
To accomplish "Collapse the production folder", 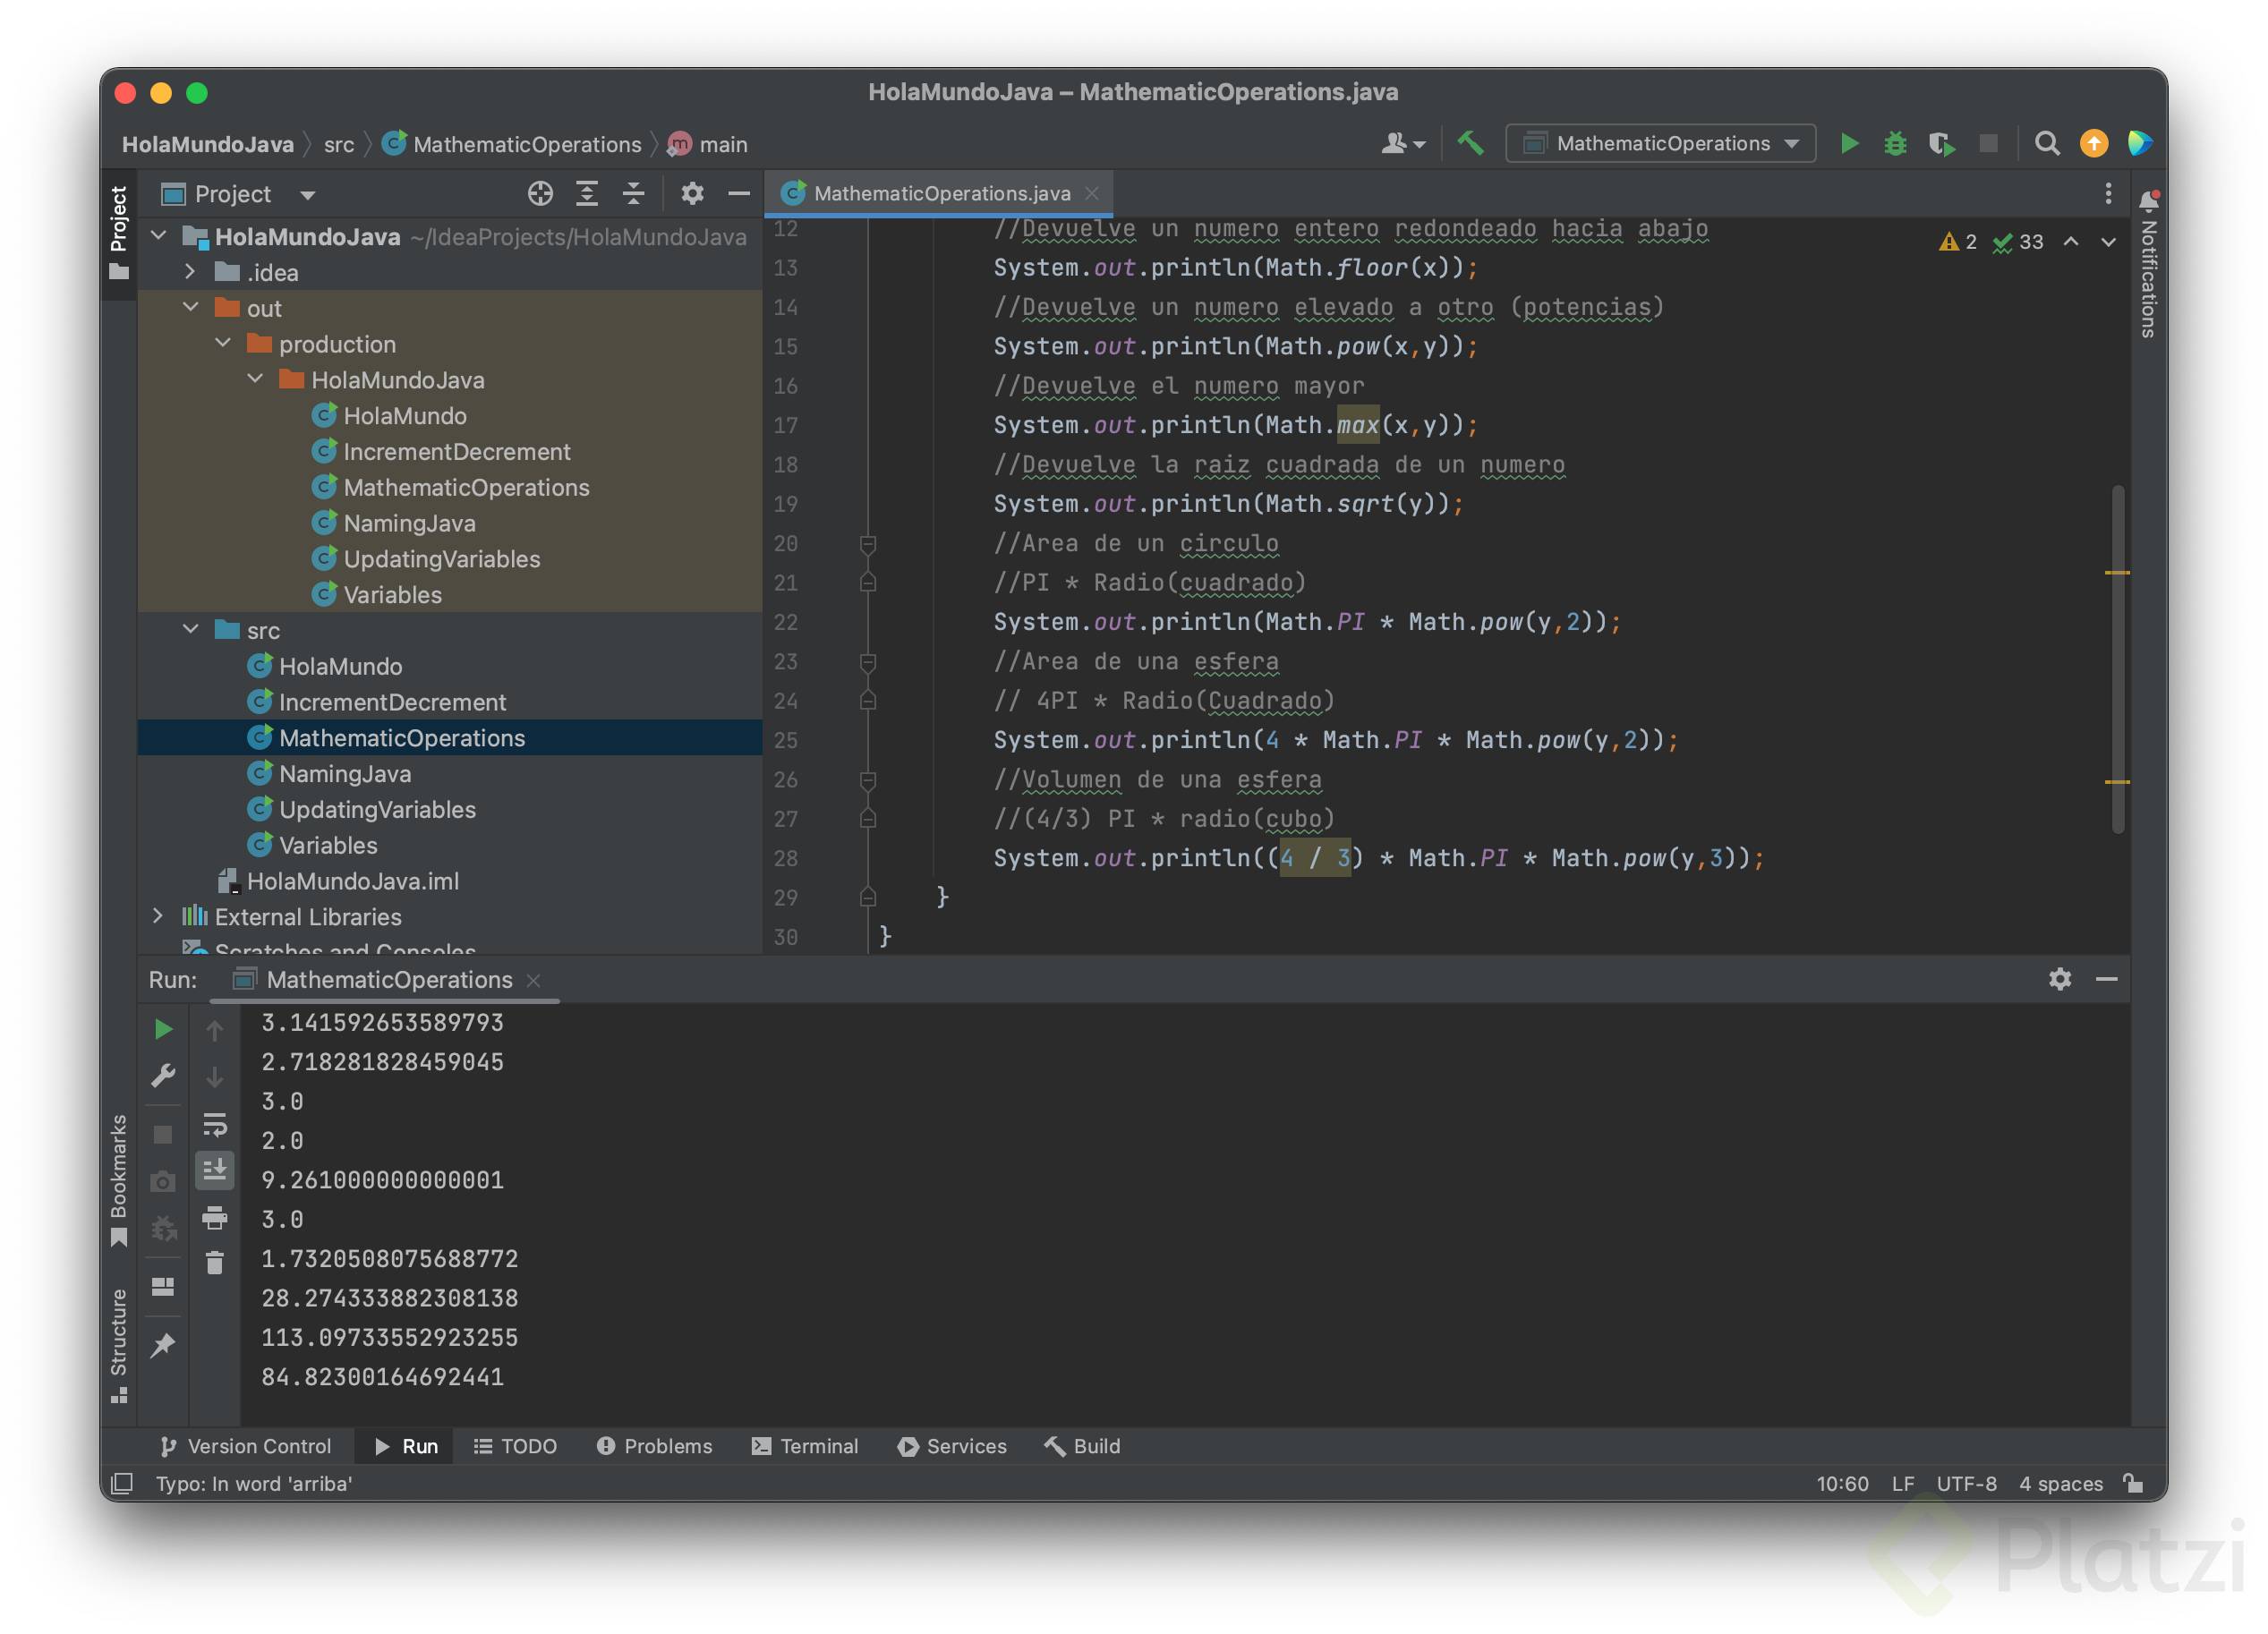I will [222, 344].
